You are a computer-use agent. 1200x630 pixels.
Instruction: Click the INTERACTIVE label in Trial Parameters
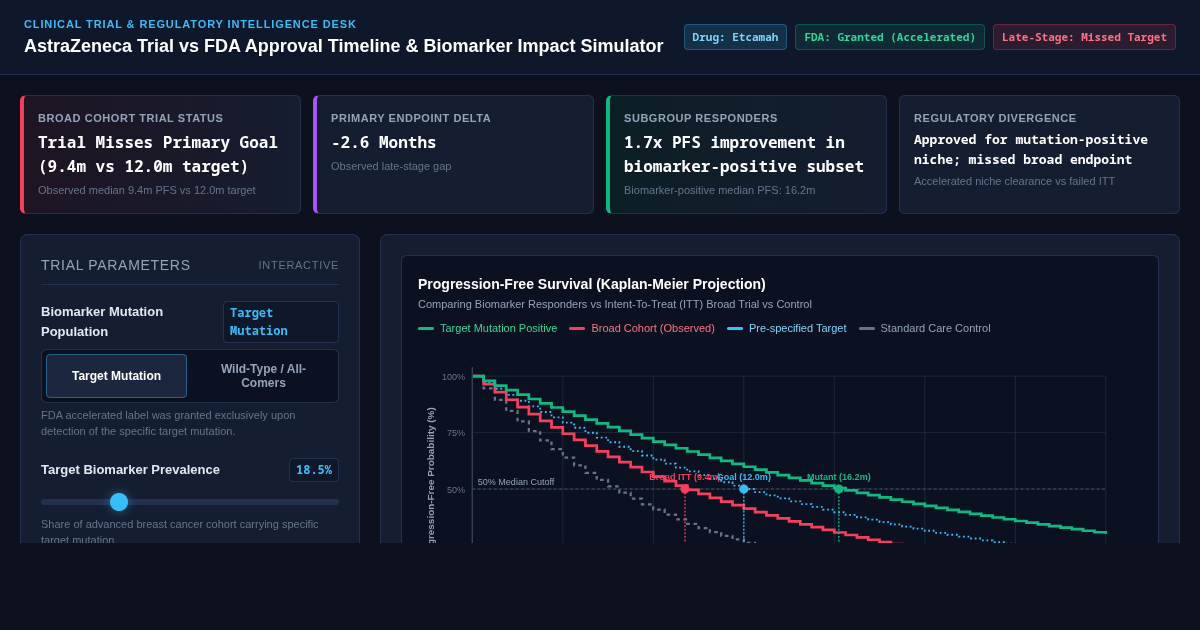point(298,265)
